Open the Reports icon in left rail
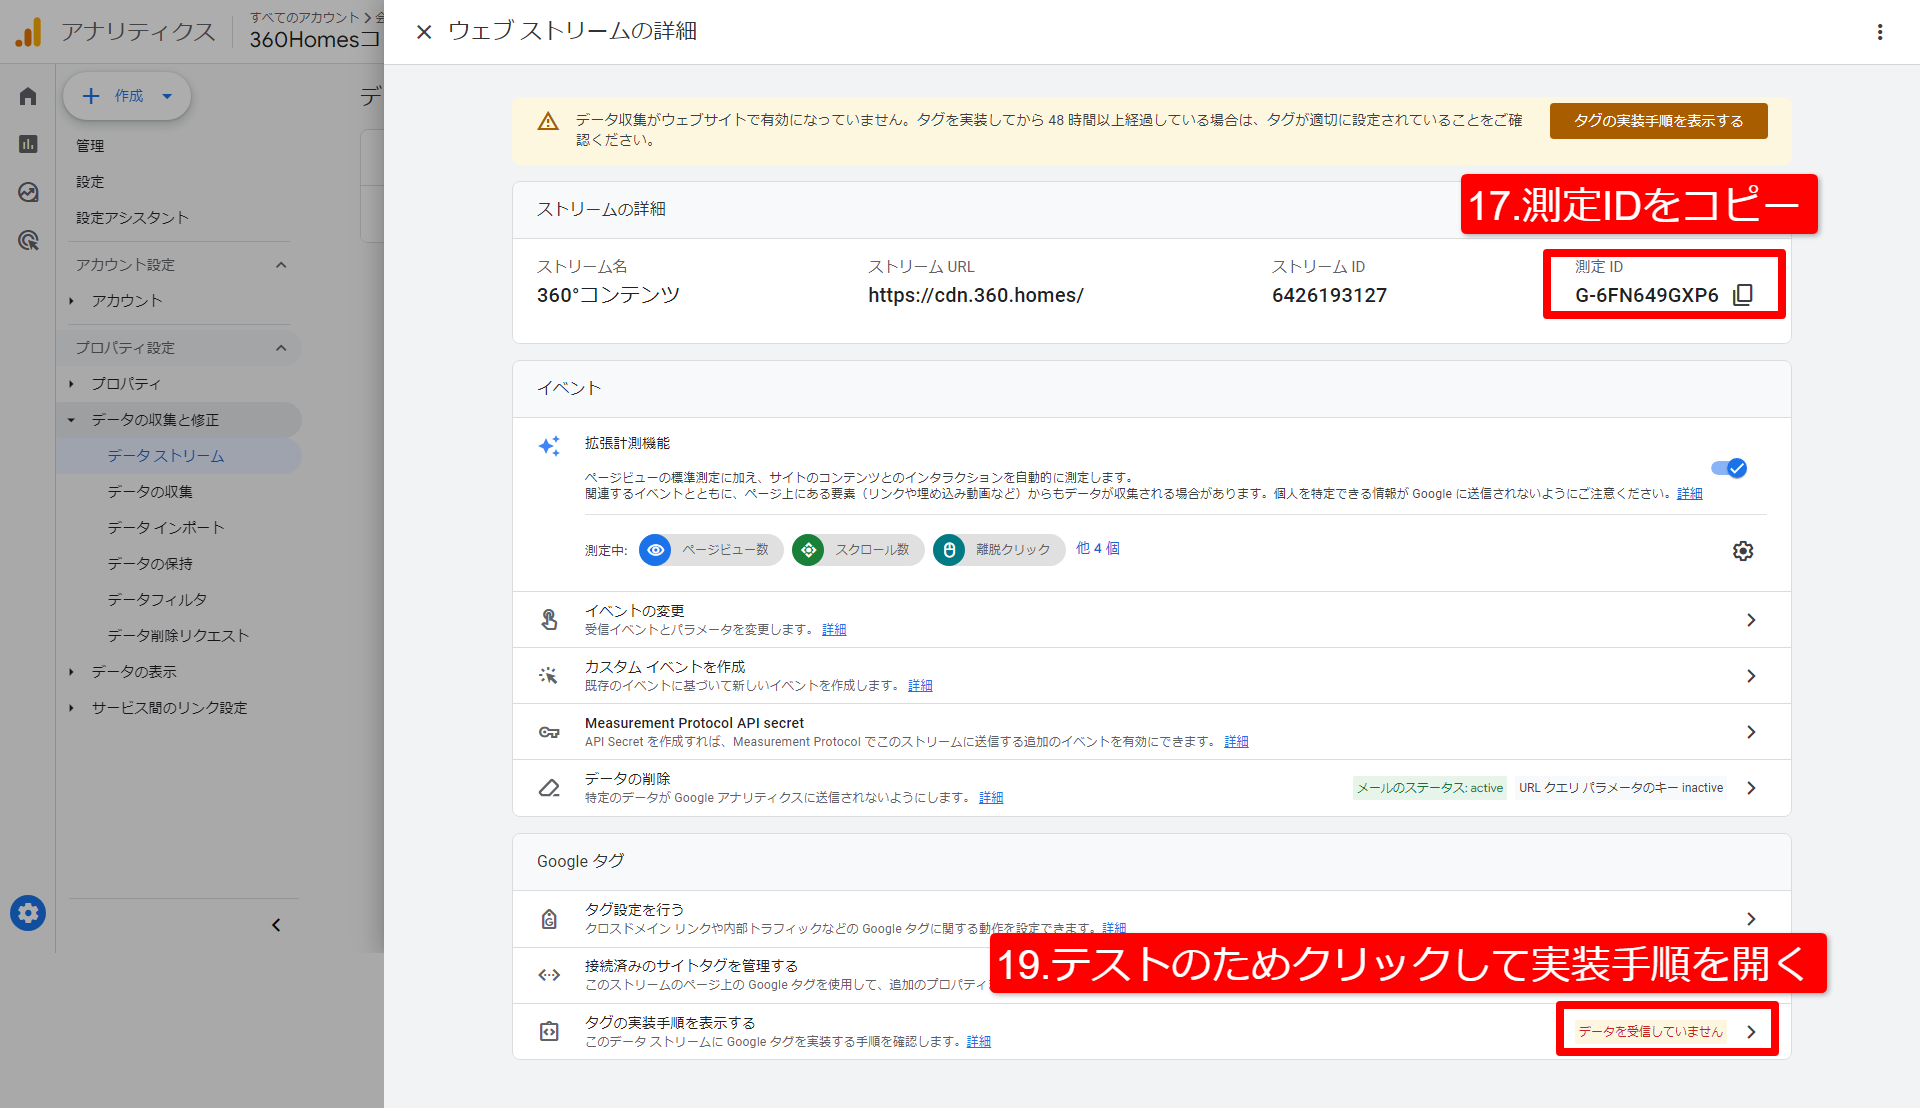This screenshot has height=1109, width=1920. [28, 144]
